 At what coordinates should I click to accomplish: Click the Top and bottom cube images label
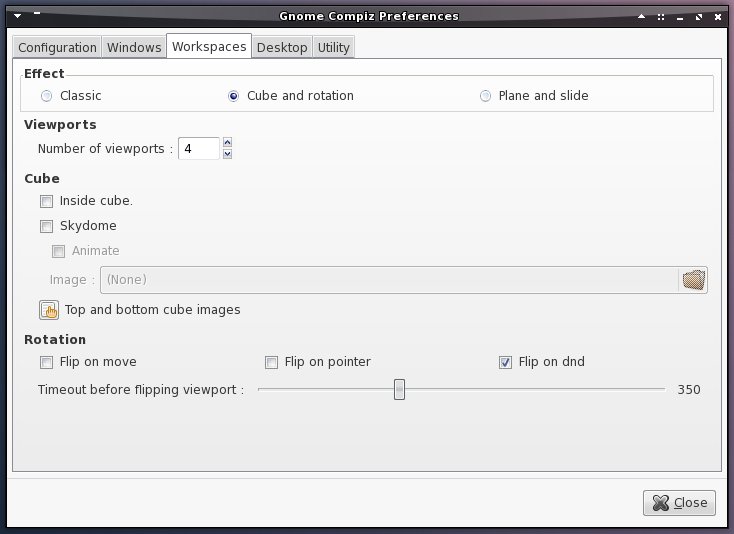click(x=153, y=310)
